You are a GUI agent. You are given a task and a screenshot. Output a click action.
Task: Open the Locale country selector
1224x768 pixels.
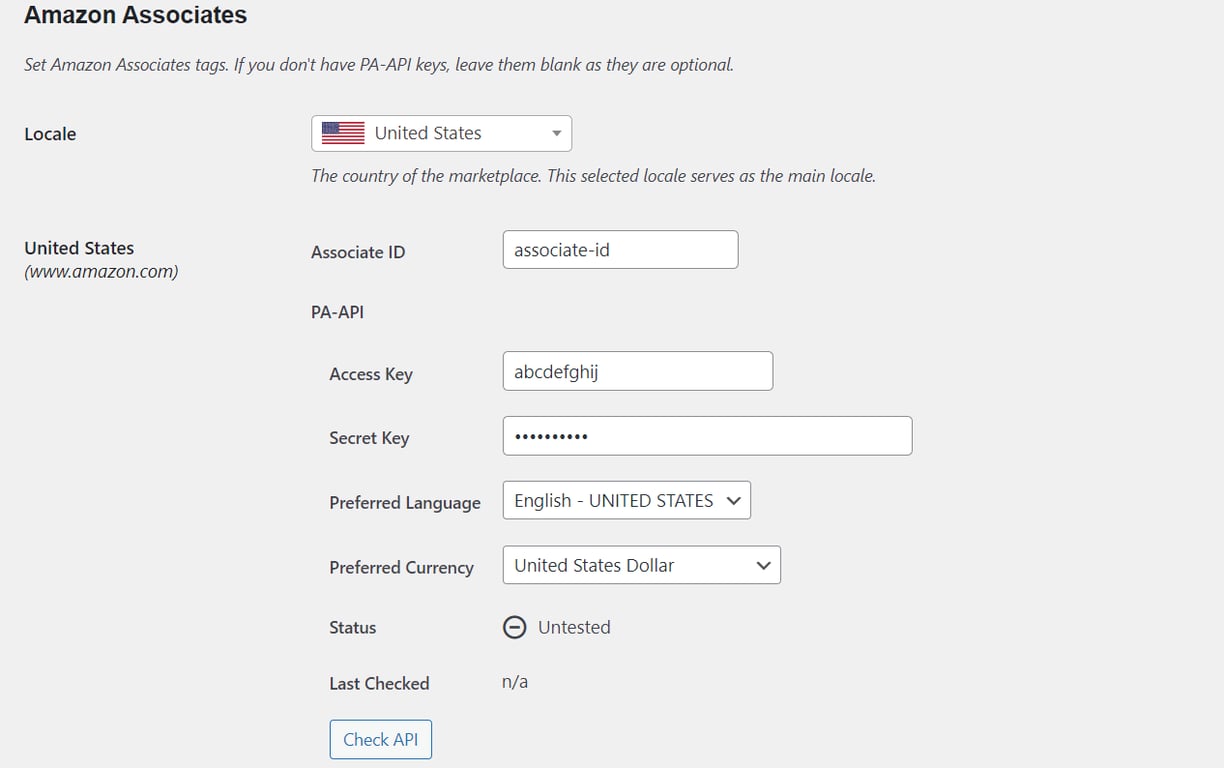tap(441, 132)
